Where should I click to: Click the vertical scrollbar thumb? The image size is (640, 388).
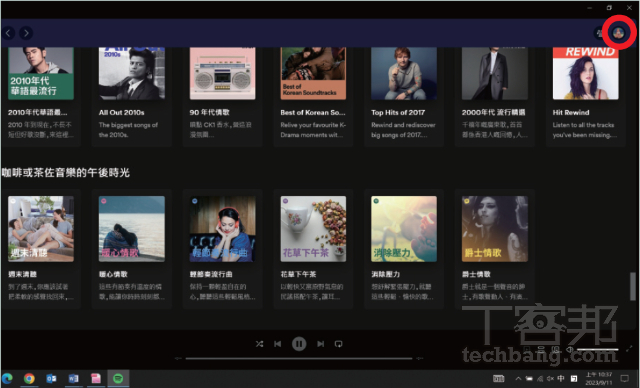click(632, 286)
